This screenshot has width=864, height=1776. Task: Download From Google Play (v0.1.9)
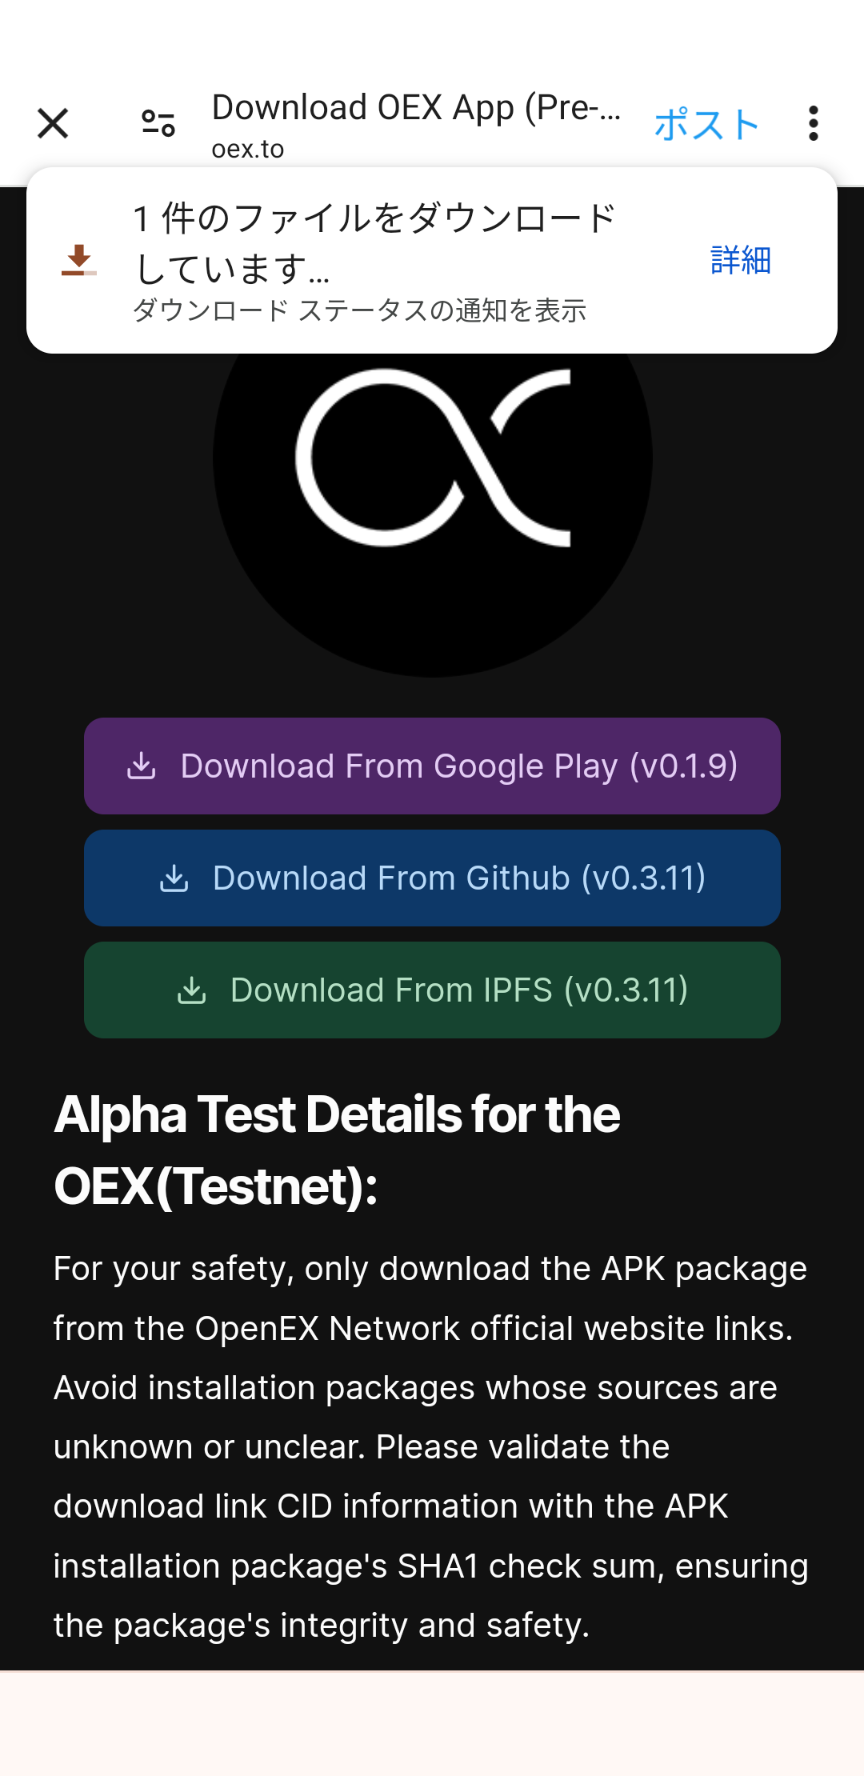[x=432, y=766]
